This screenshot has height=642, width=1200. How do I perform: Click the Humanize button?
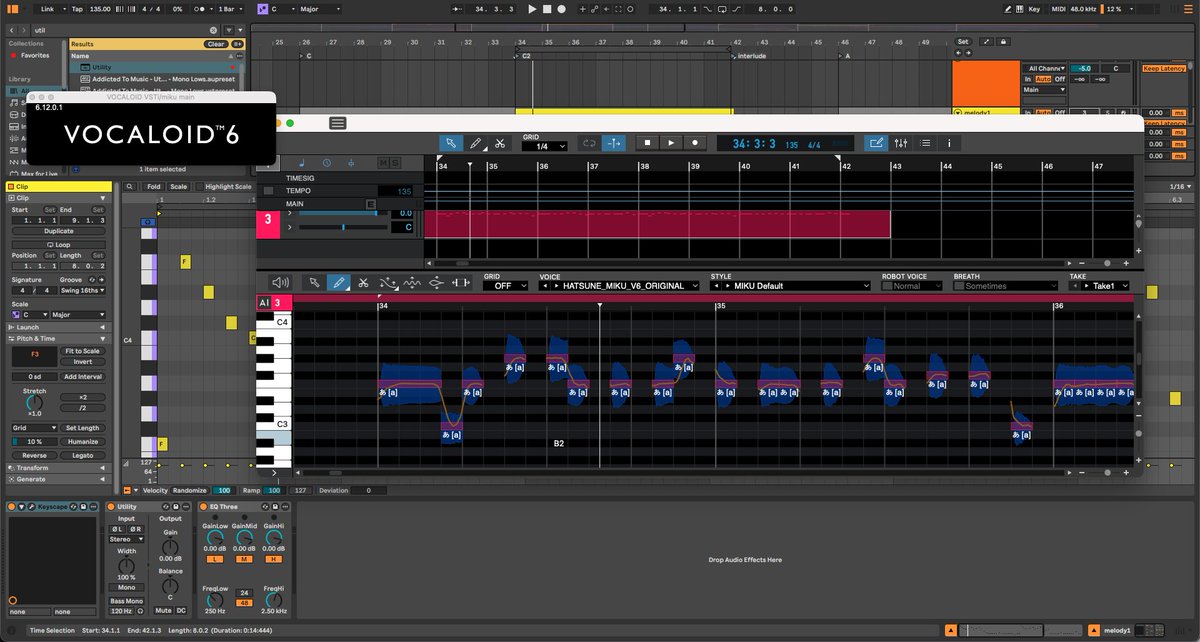pyautogui.click(x=83, y=441)
